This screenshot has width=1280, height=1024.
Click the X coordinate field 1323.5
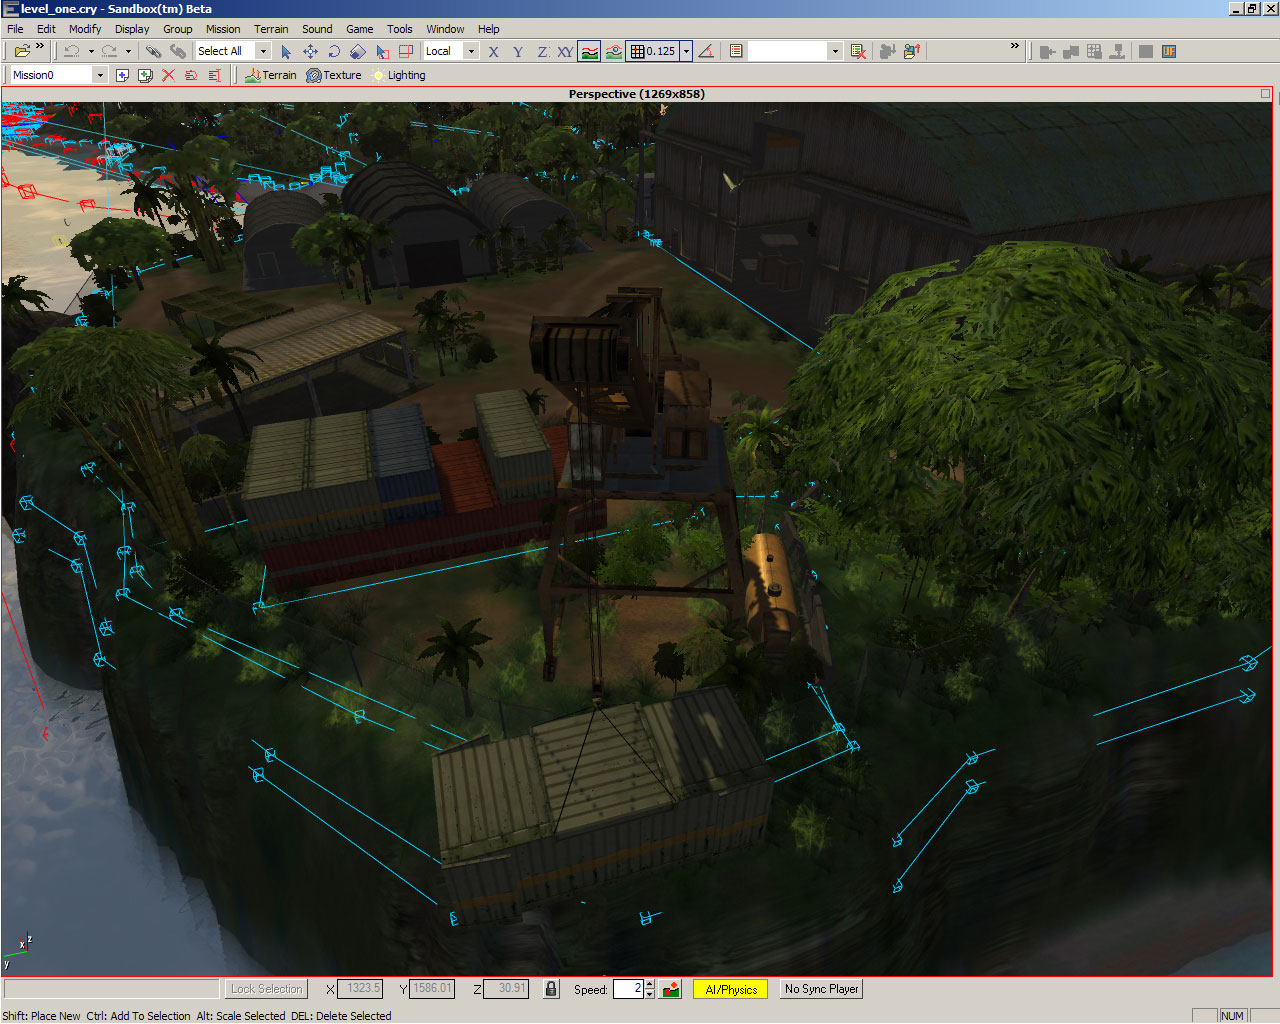pos(361,989)
